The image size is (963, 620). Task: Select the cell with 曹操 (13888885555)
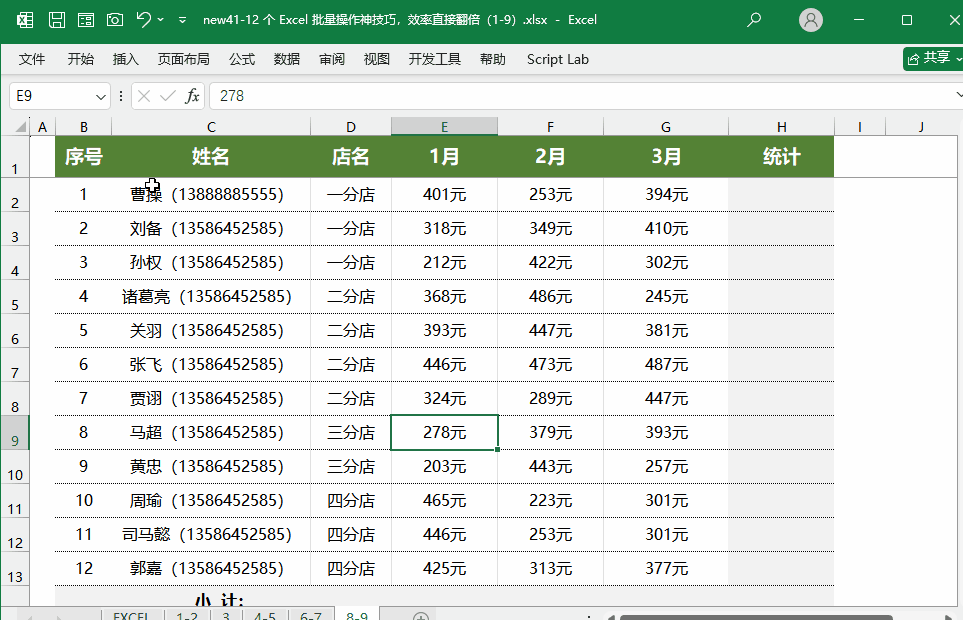[x=211, y=195]
